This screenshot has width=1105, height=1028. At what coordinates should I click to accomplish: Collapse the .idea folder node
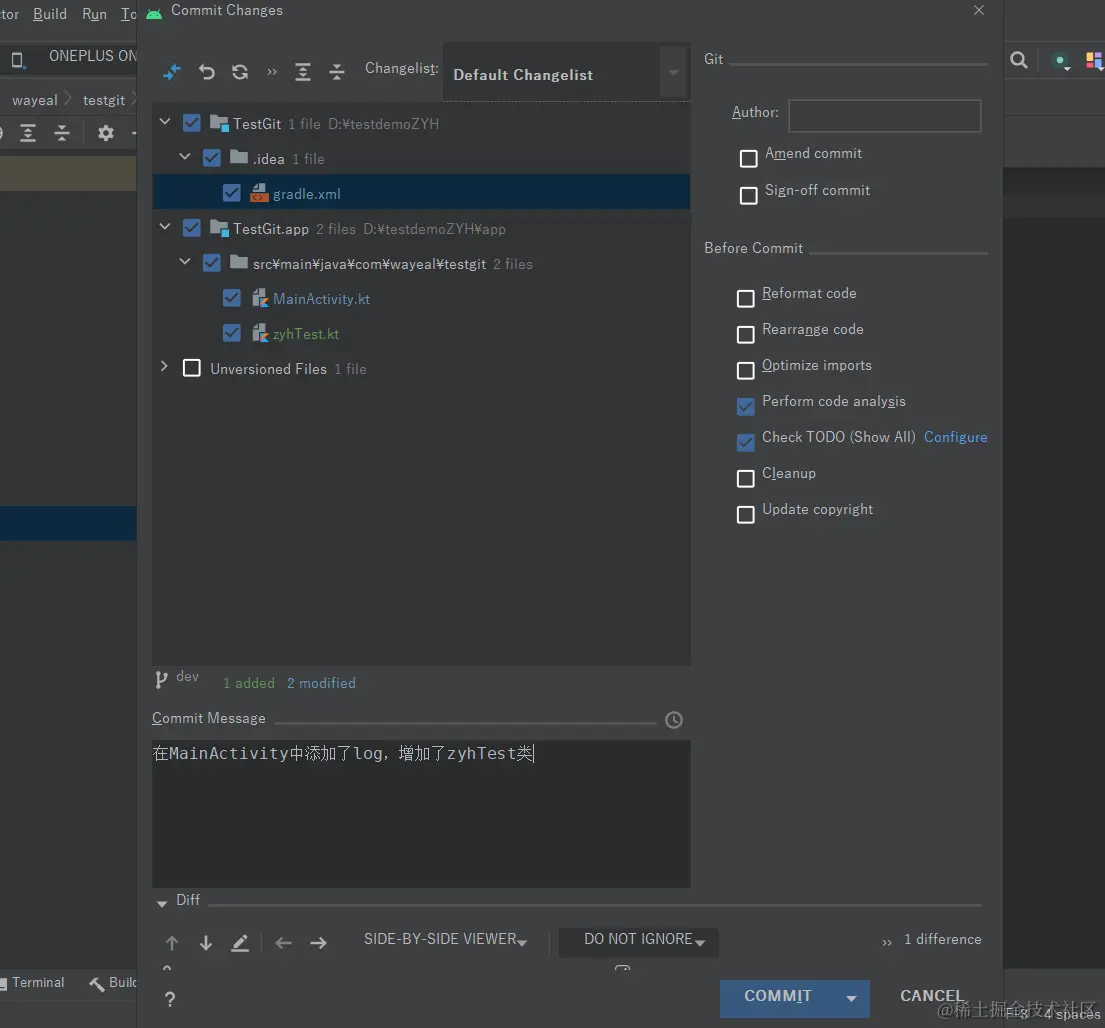185,156
